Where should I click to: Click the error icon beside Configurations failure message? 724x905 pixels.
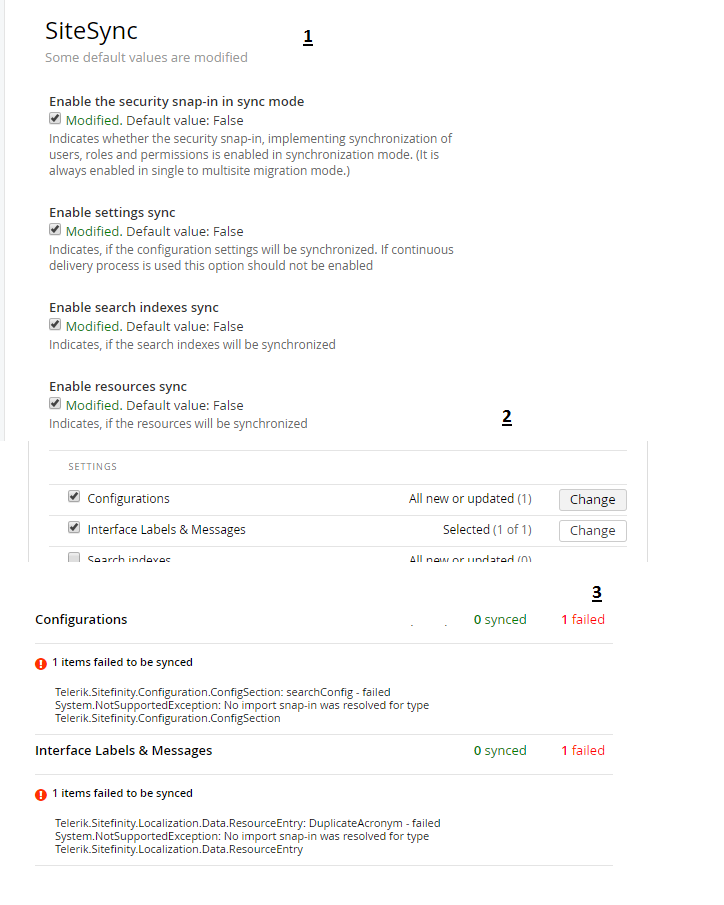pos(40,663)
